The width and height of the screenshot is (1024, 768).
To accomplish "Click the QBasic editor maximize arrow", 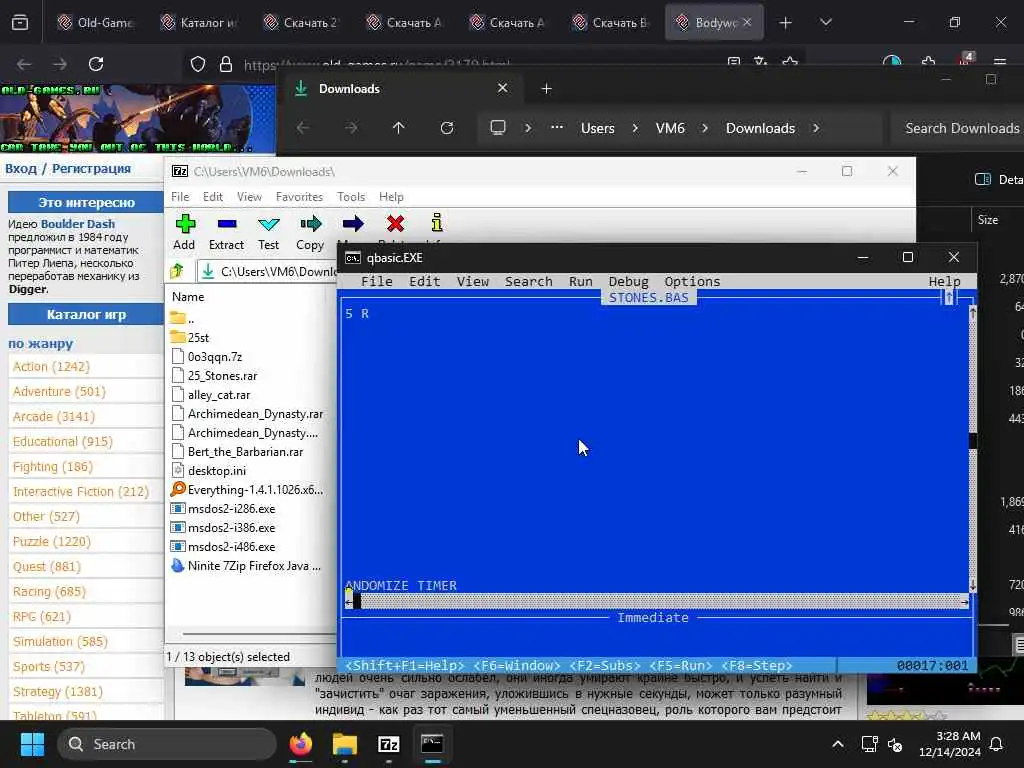I will (949, 298).
